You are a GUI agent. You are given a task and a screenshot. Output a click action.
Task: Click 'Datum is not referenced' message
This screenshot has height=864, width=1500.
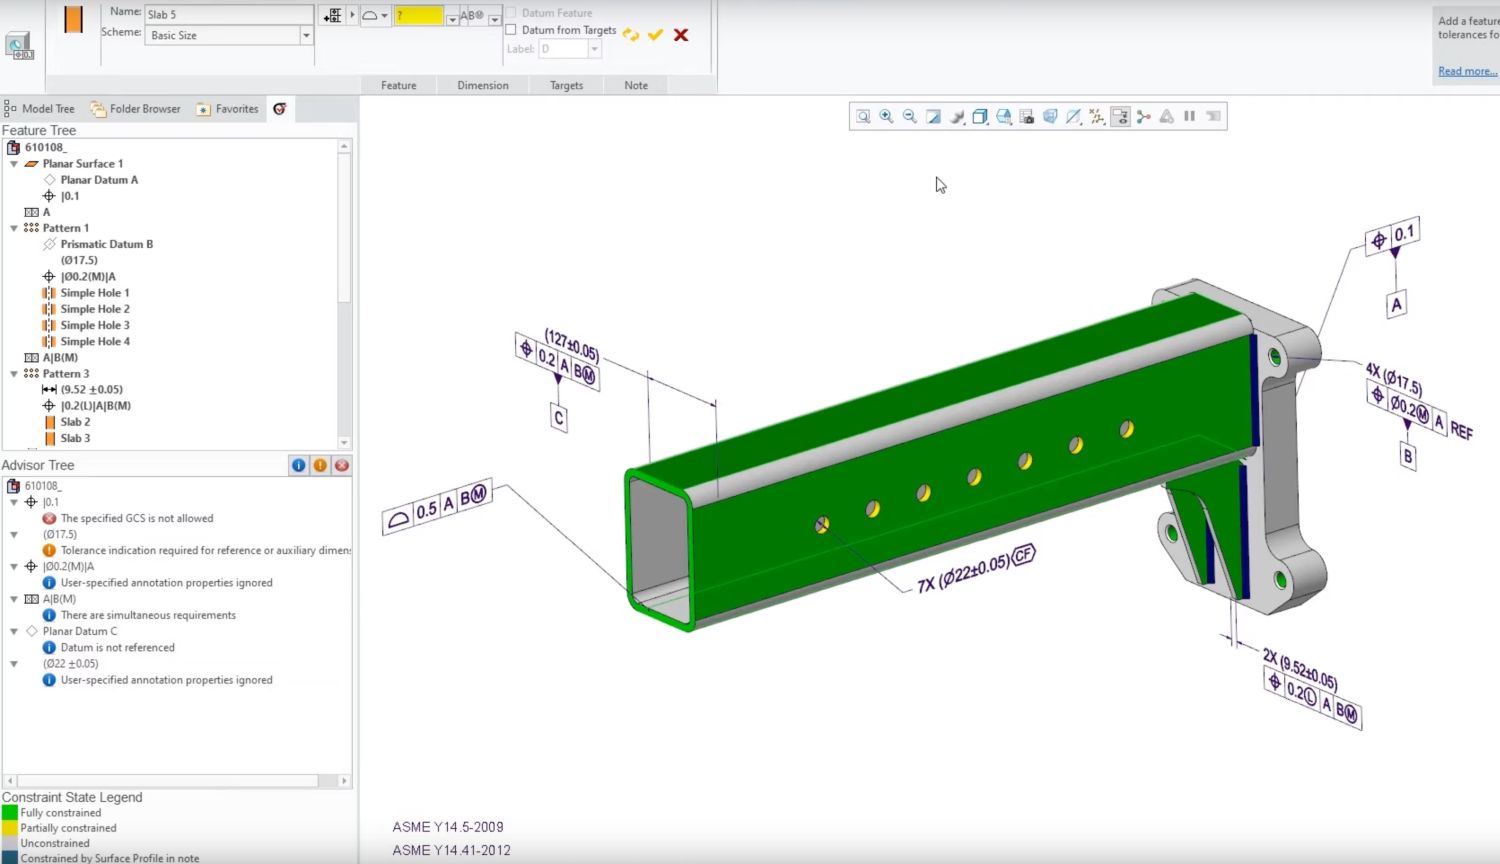click(117, 648)
